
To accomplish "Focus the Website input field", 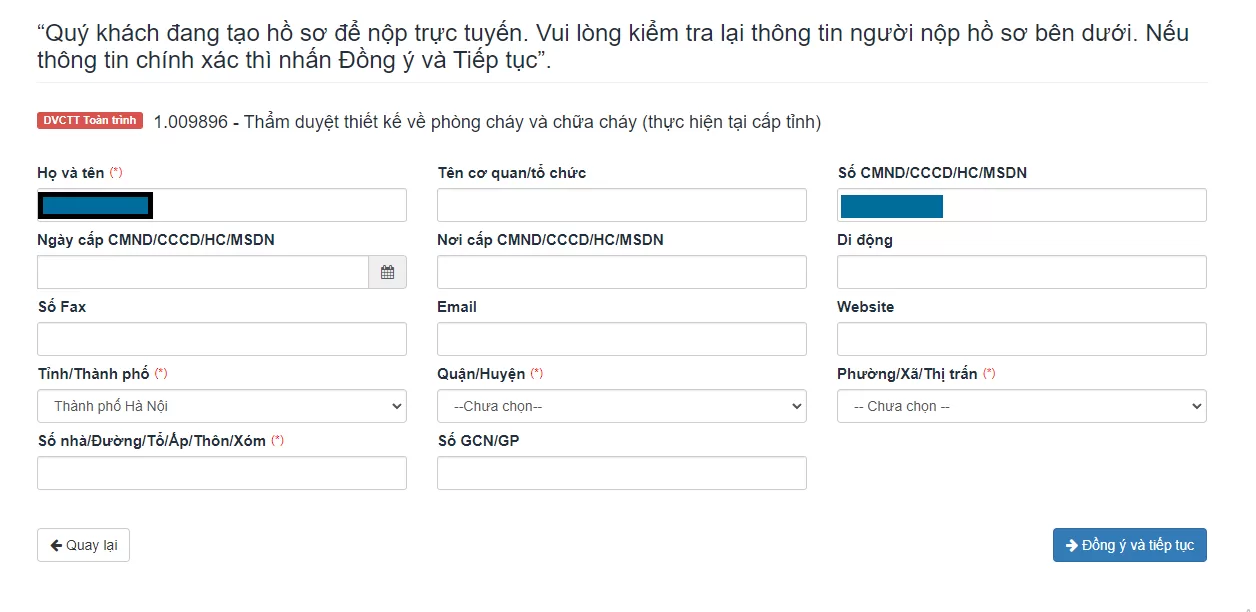I will tap(1022, 339).
